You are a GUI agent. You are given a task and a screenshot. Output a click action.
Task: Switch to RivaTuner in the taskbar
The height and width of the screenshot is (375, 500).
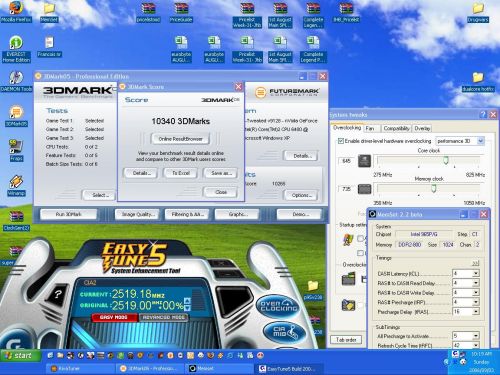(80, 369)
